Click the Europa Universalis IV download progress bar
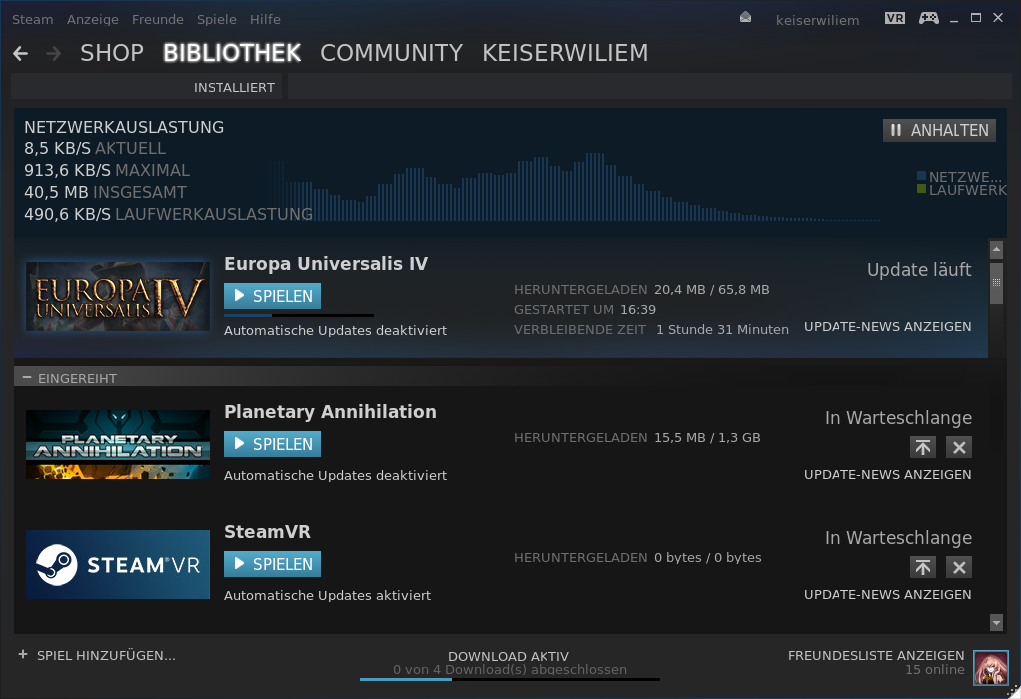 (x=299, y=315)
